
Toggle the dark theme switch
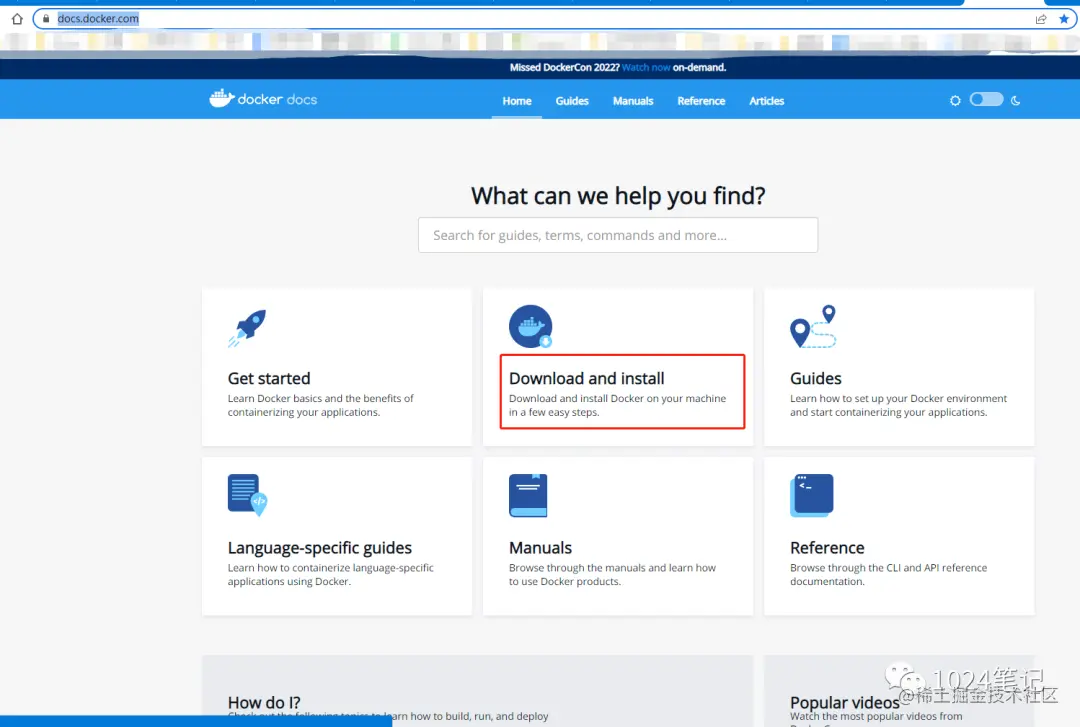[986, 99]
